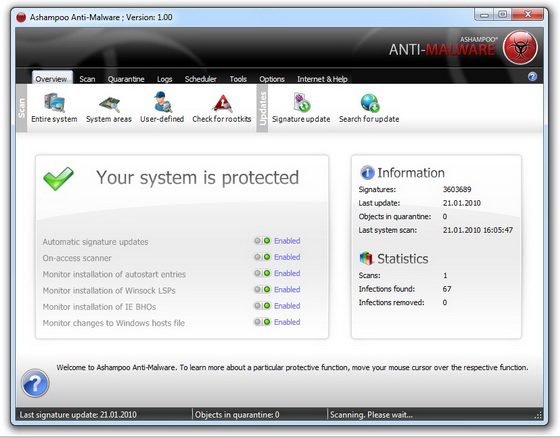Click Last update date value in Information
The image size is (560, 438).
pyautogui.click(x=462, y=203)
